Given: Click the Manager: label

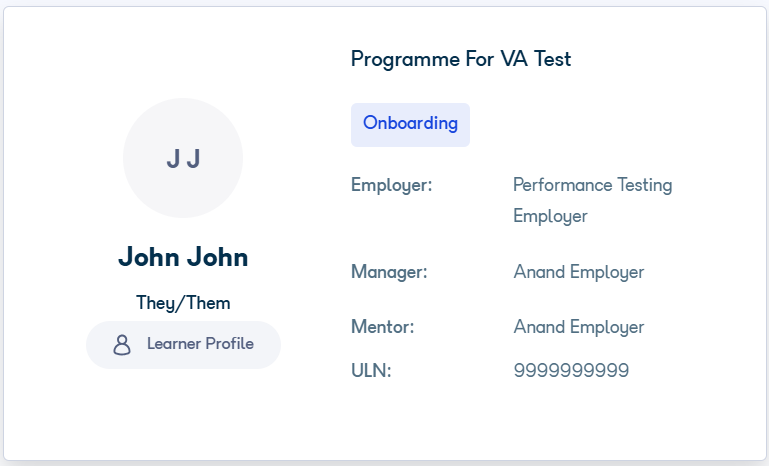Looking at the screenshot, I should 389,272.
